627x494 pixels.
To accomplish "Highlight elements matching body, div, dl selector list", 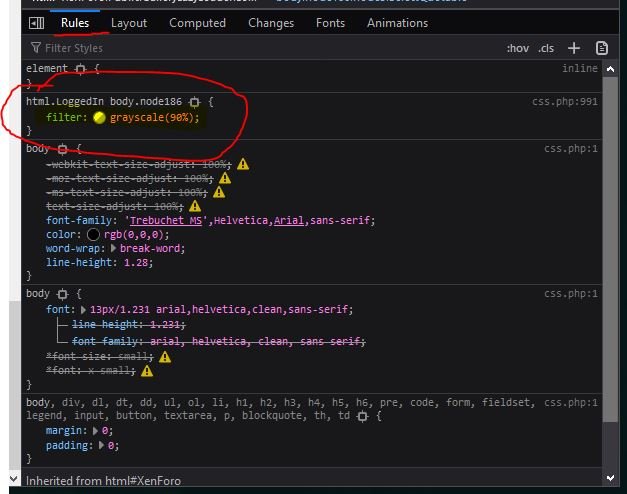I will pyautogui.click(x=362, y=416).
